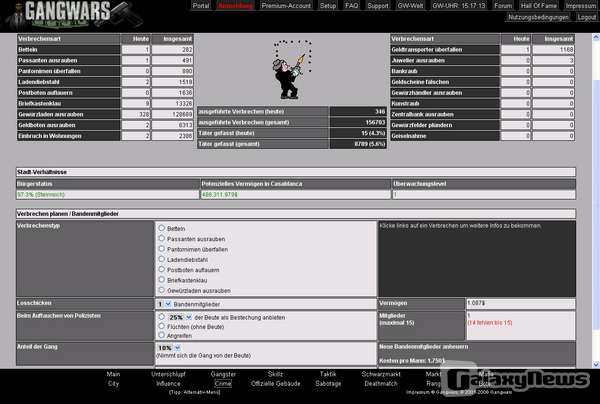
Task: Choose Flüchten (ohne Beute) option
Action: tap(162, 326)
